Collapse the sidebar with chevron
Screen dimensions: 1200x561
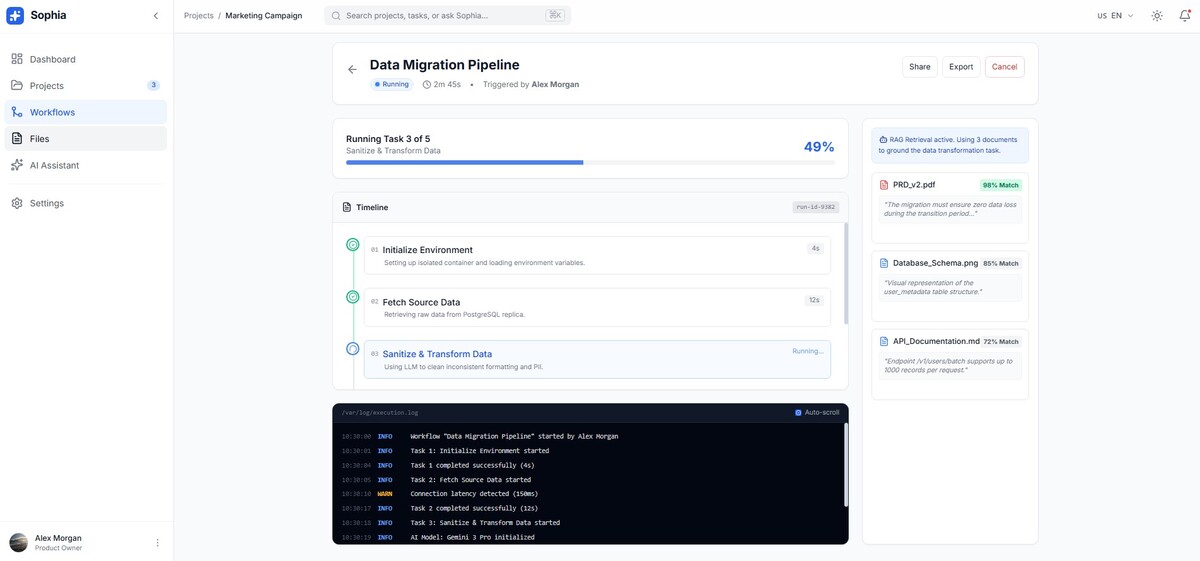(155, 16)
